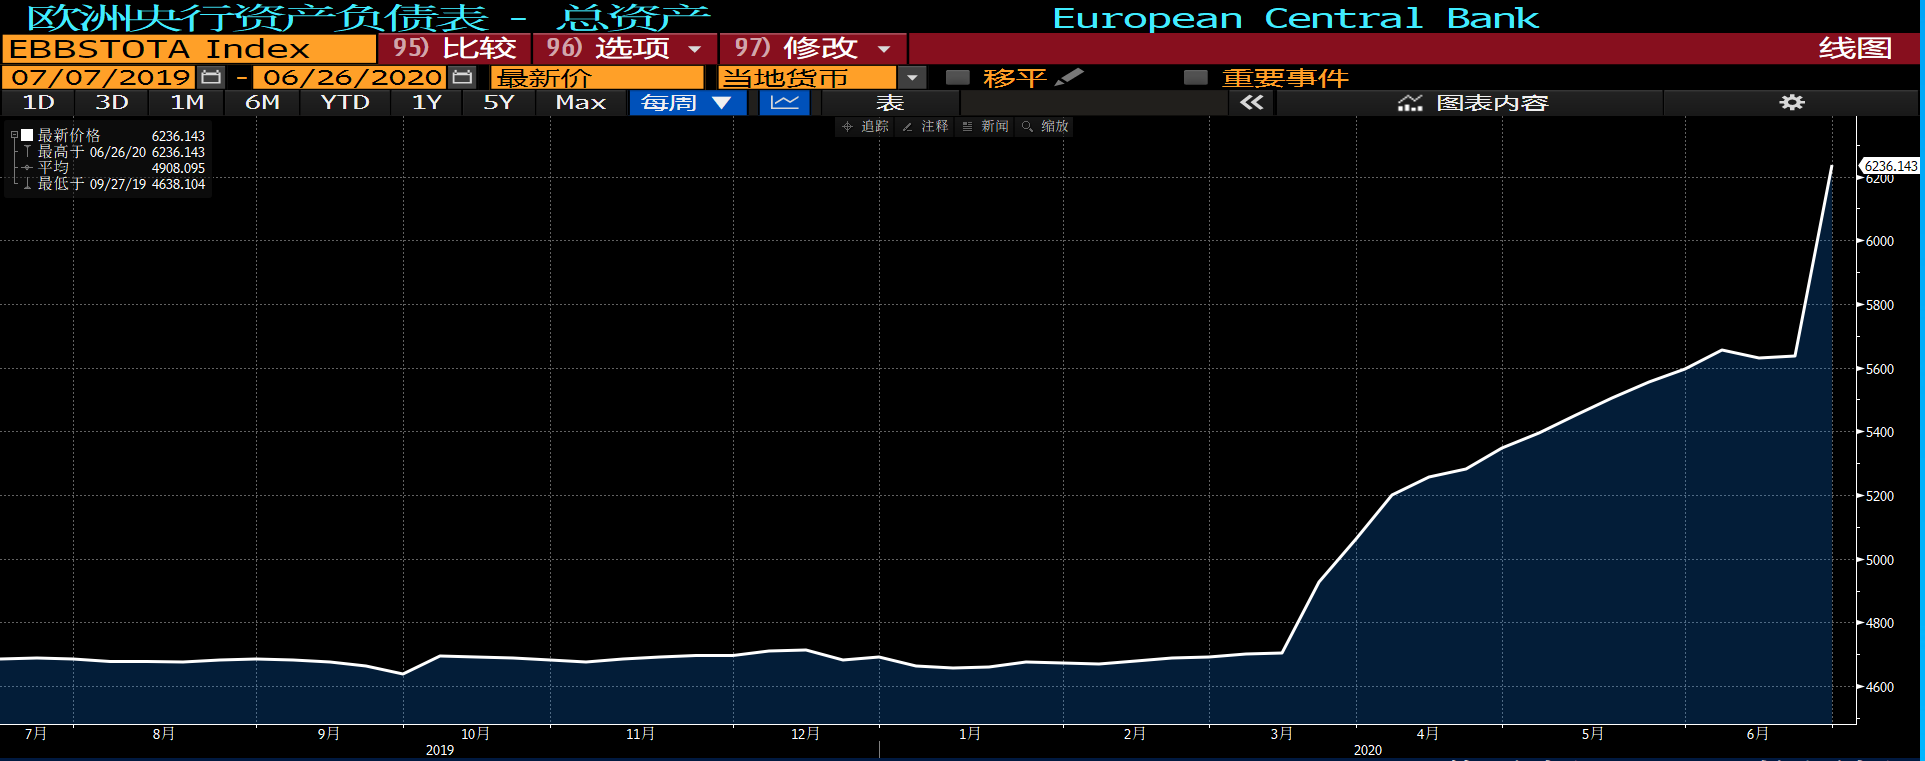Click the 最新价 price field
The width and height of the screenshot is (1925, 761).
click(x=597, y=77)
